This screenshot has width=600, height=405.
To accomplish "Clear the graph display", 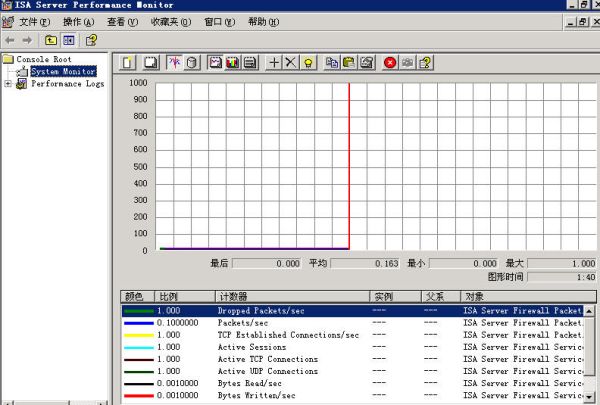I will (150, 62).
